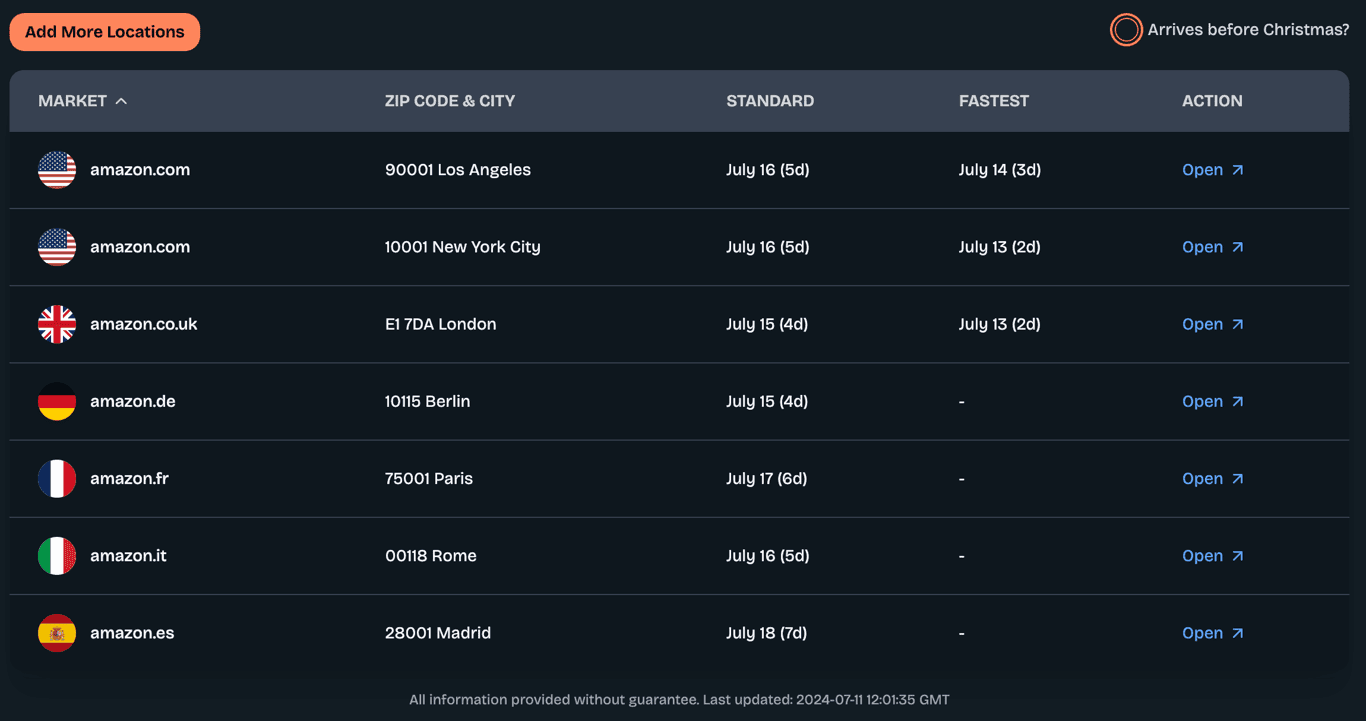The width and height of the screenshot is (1366, 721).
Task: Click the Spanish flag icon for amazon.es
Action: (57, 633)
